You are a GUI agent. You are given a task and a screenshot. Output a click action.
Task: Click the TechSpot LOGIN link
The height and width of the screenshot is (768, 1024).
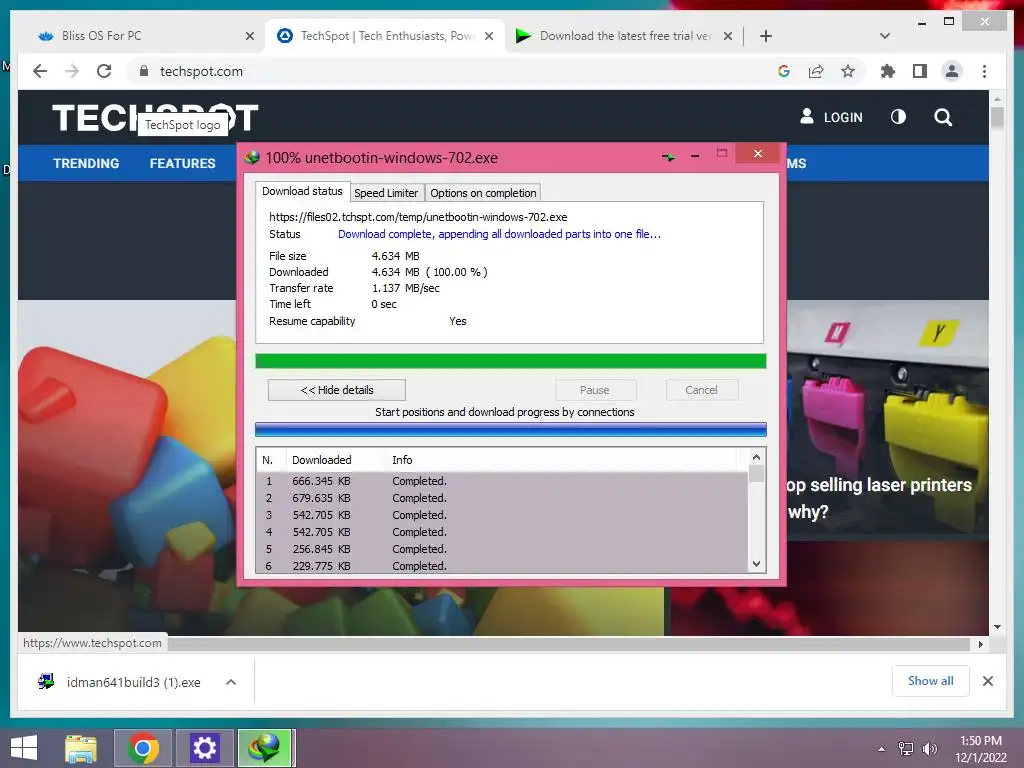[831, 117]
